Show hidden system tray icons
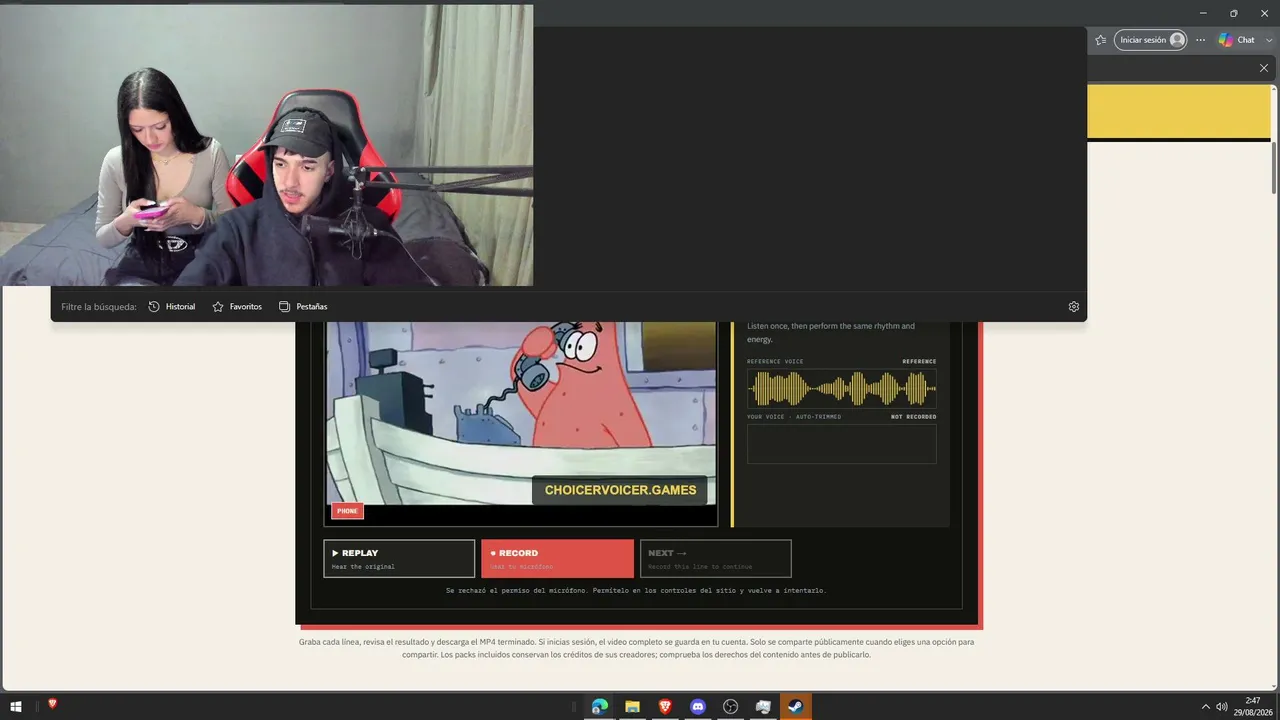This screenshot has width=1280, height=720. 1205,707
